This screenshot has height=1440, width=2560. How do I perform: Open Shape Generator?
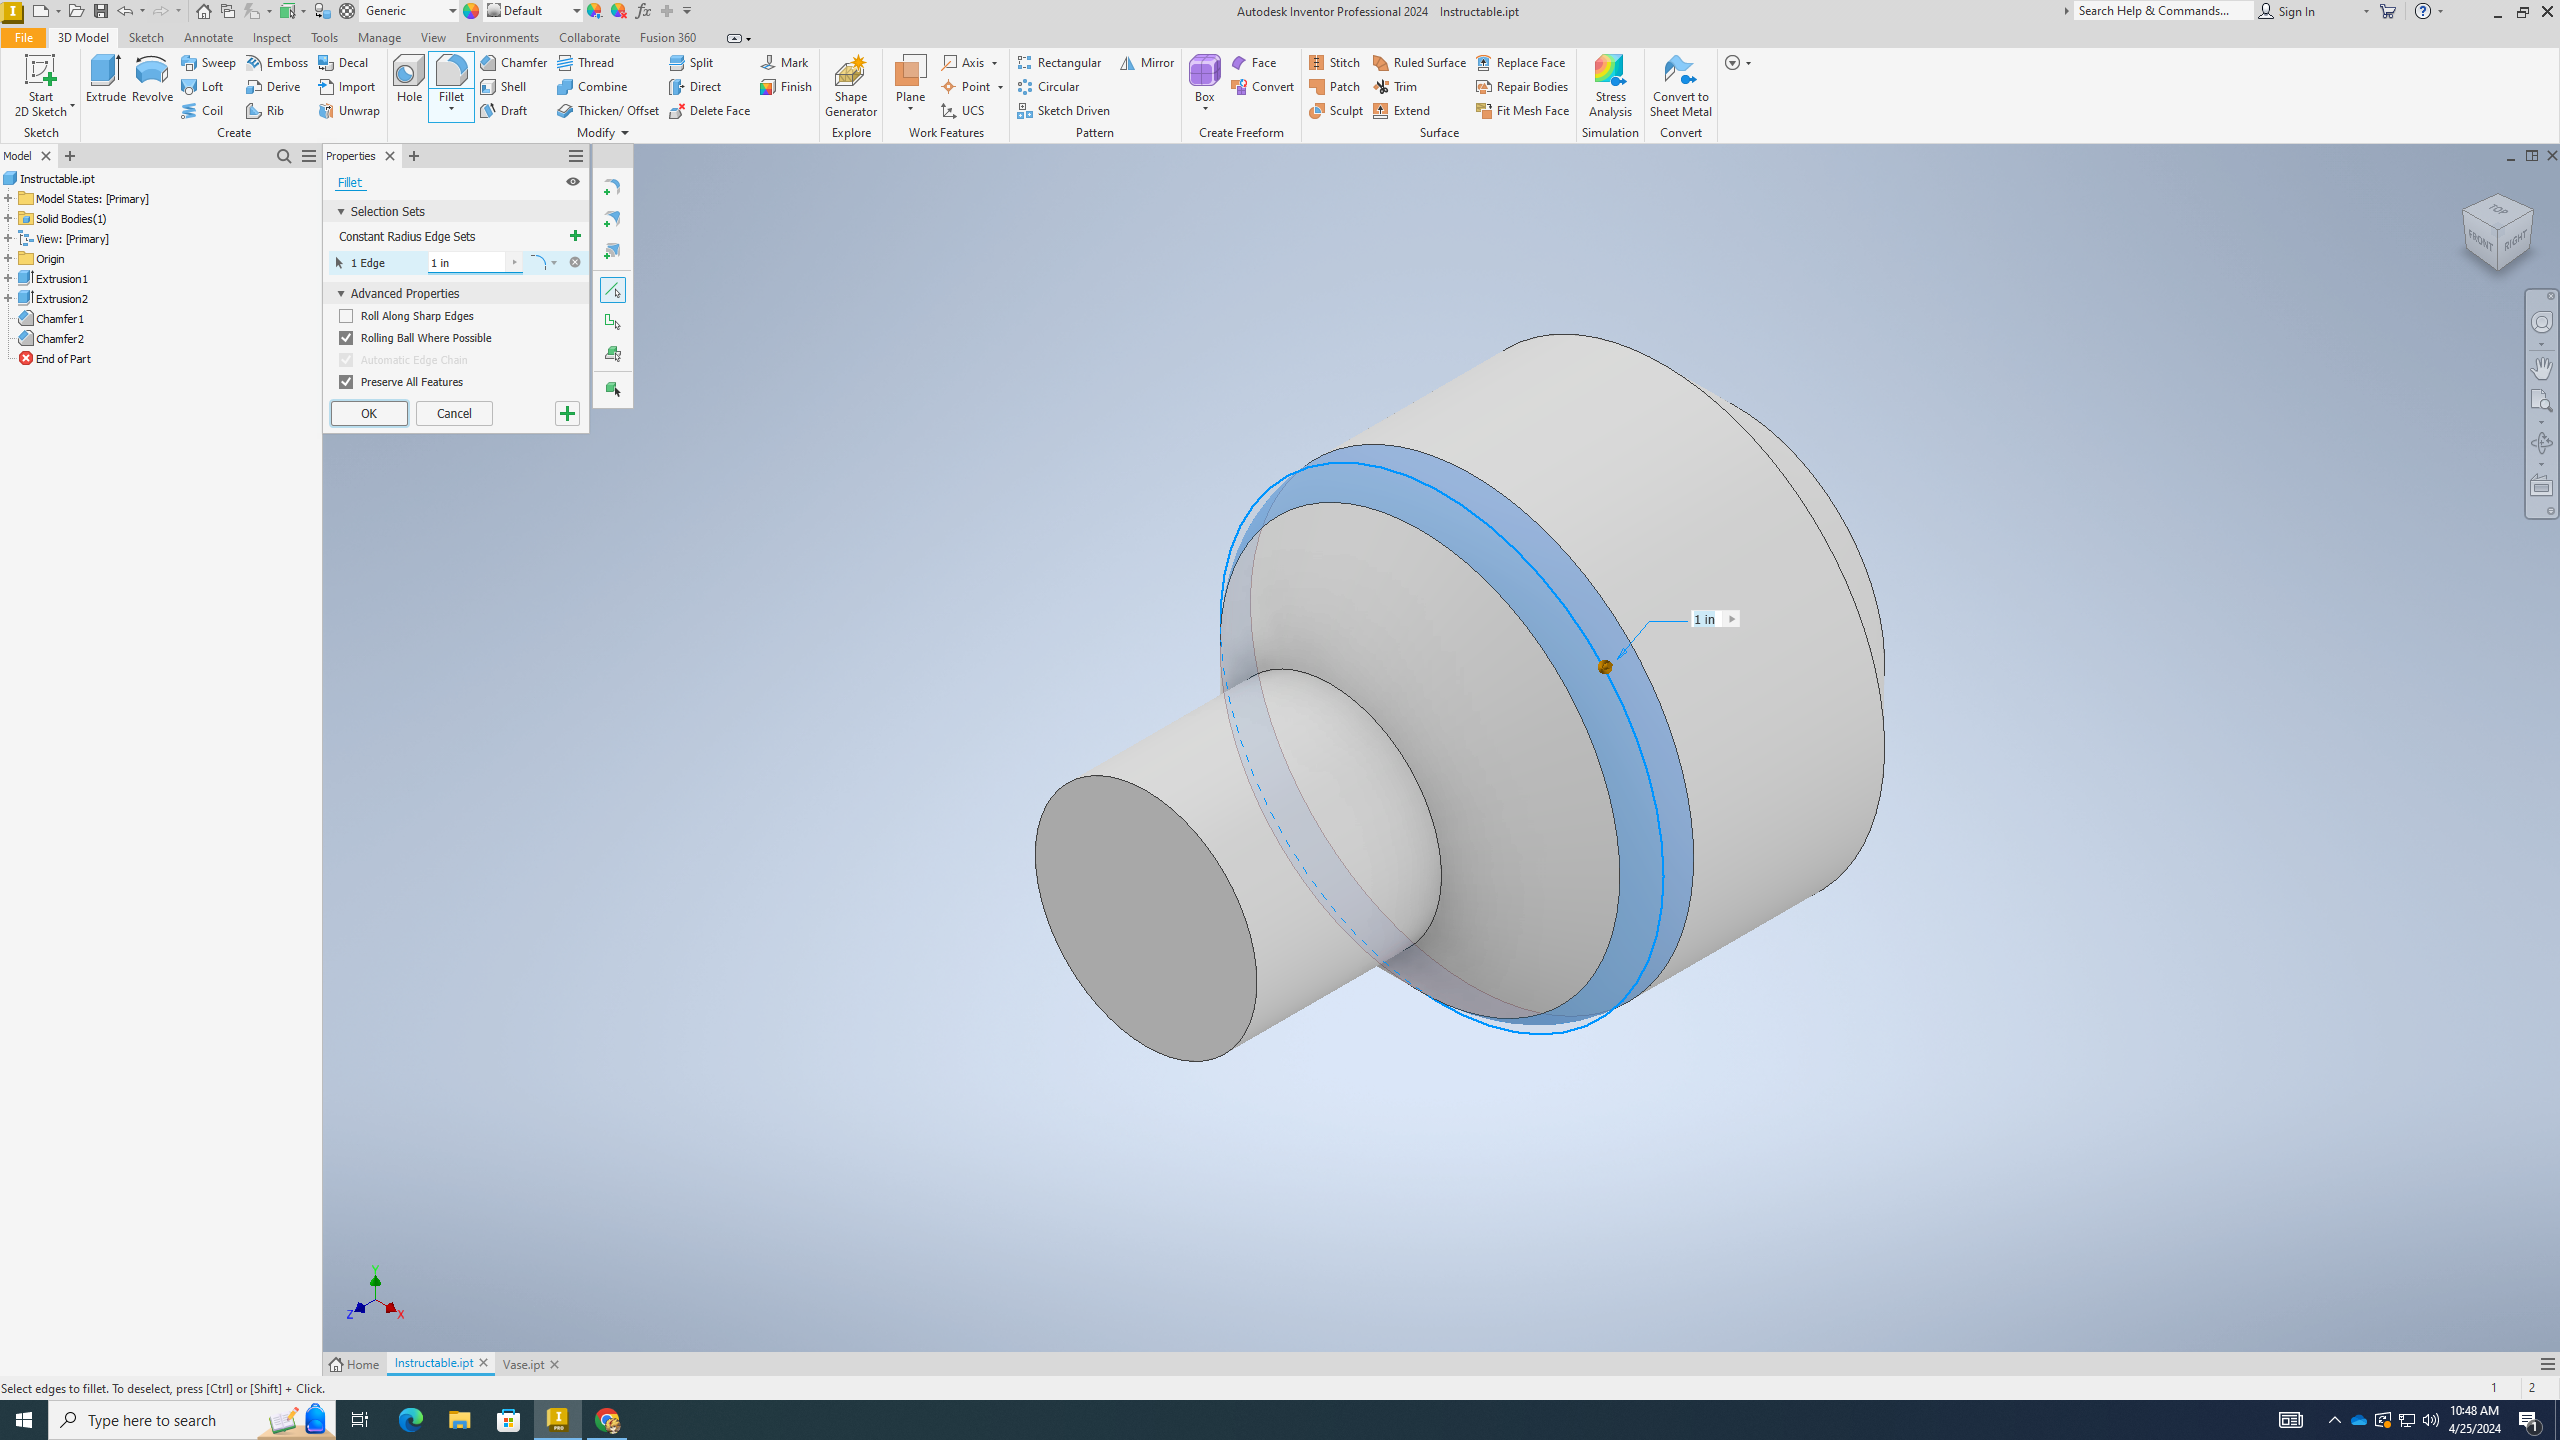pyautogui.click(x=850, y=86)
